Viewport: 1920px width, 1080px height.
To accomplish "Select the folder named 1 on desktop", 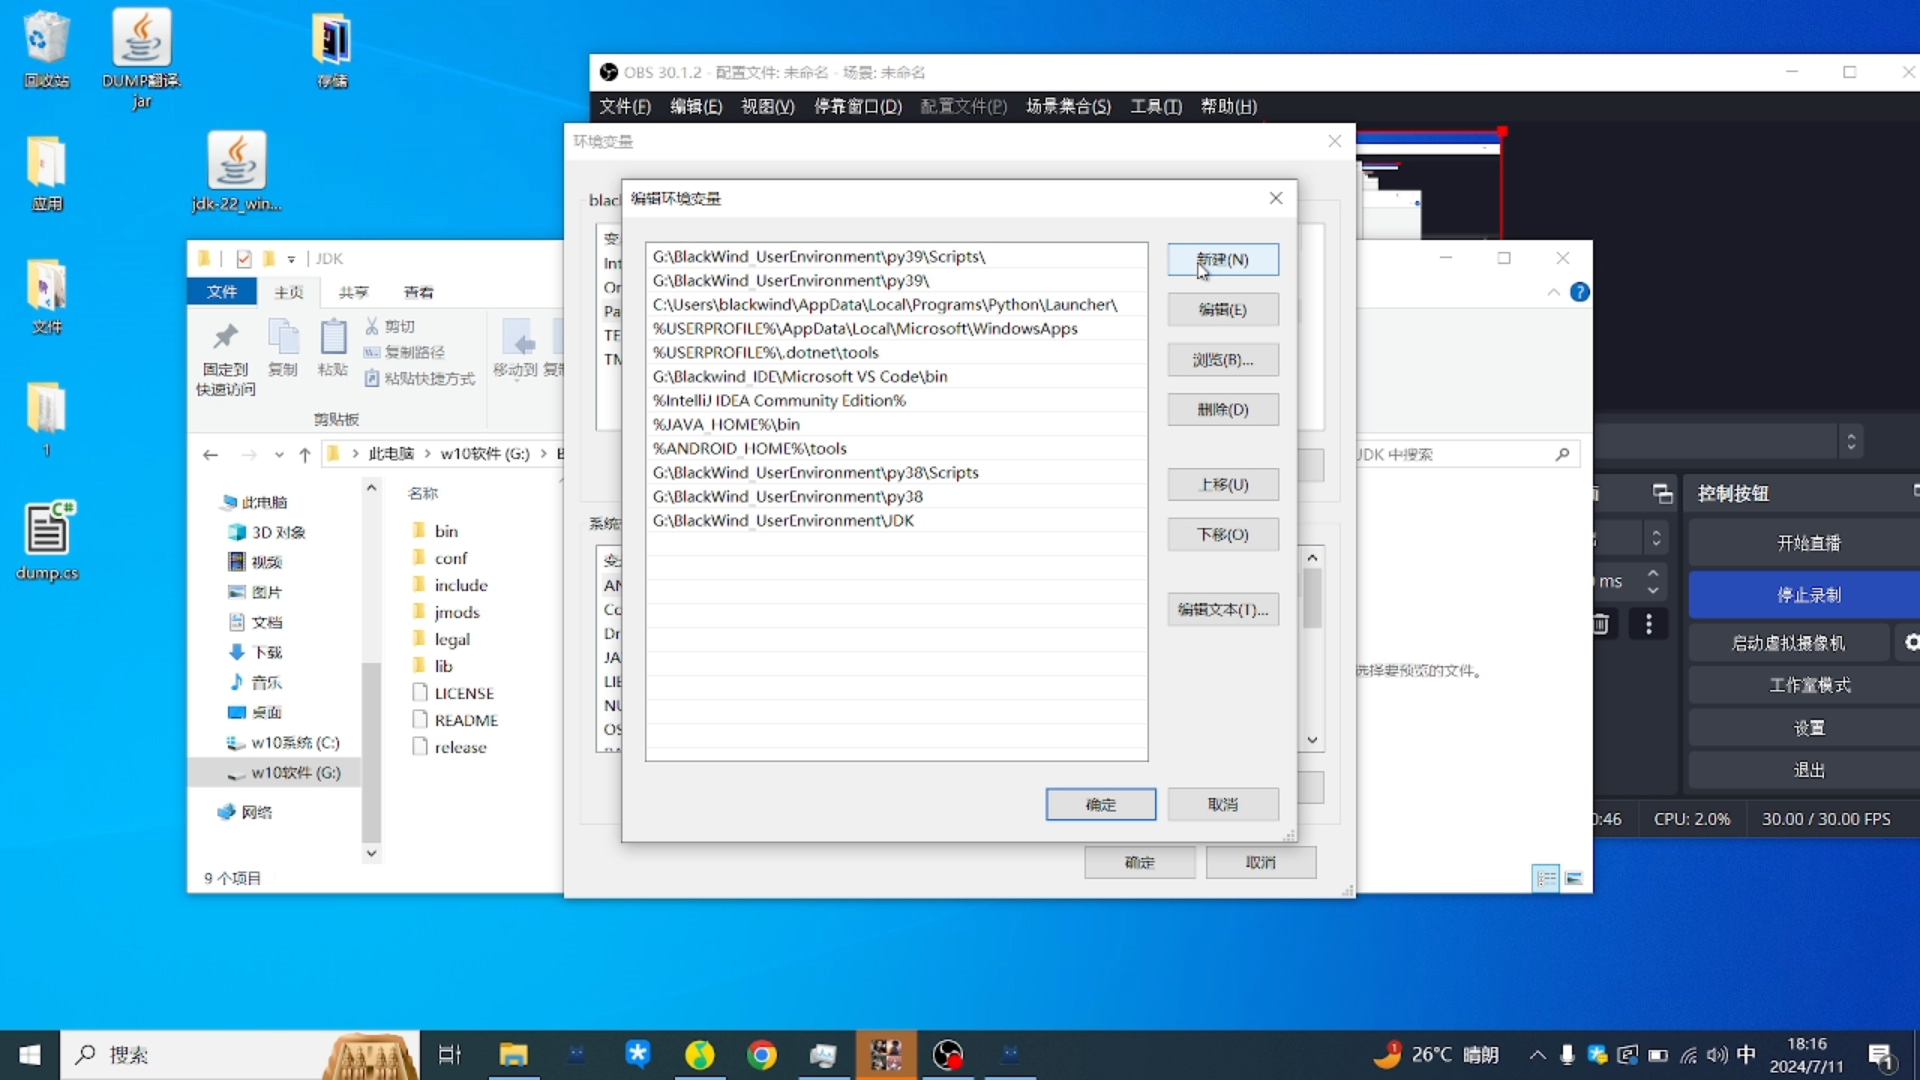I will (x=46, y=418).
